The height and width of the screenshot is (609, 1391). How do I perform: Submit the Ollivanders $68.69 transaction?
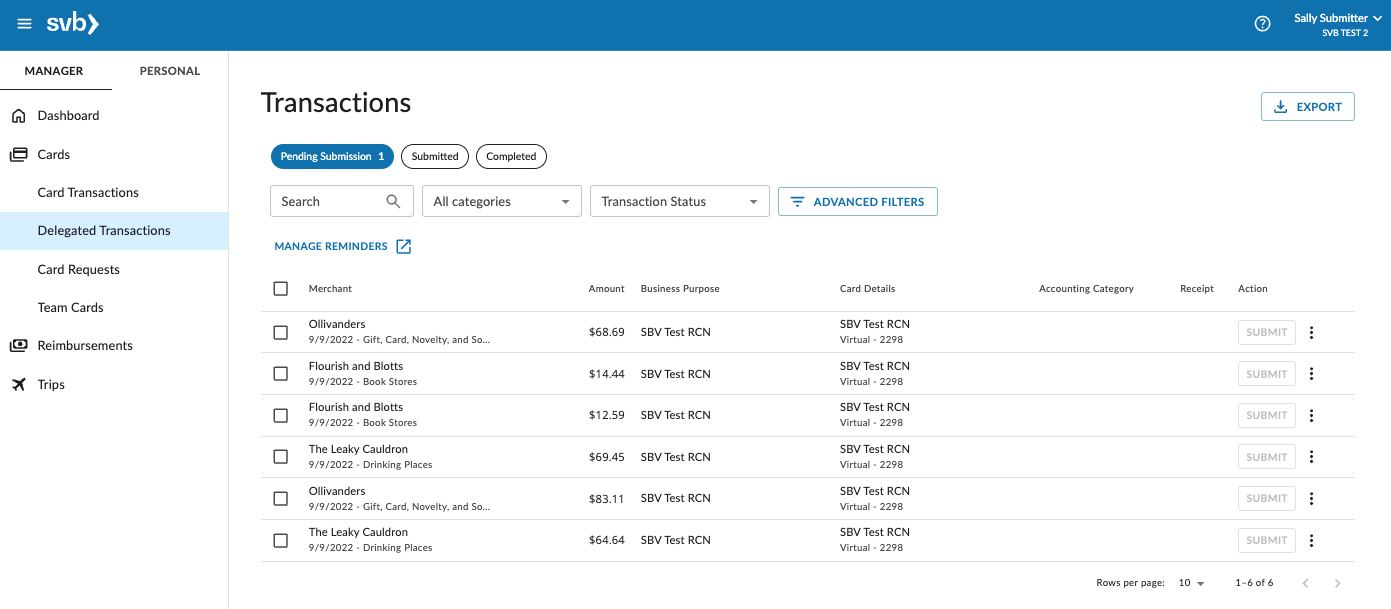tap(1267, 333)
